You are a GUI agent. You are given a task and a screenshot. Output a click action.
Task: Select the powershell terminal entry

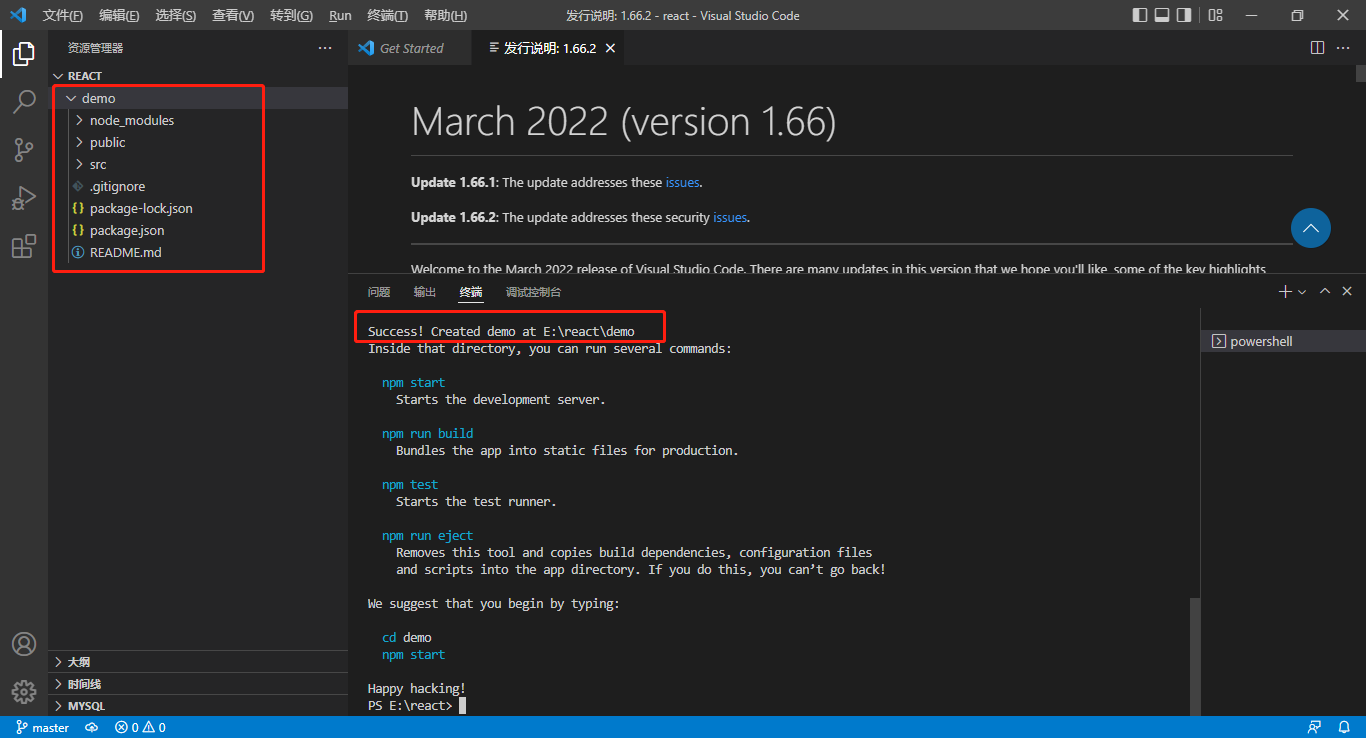[1283, 341]
